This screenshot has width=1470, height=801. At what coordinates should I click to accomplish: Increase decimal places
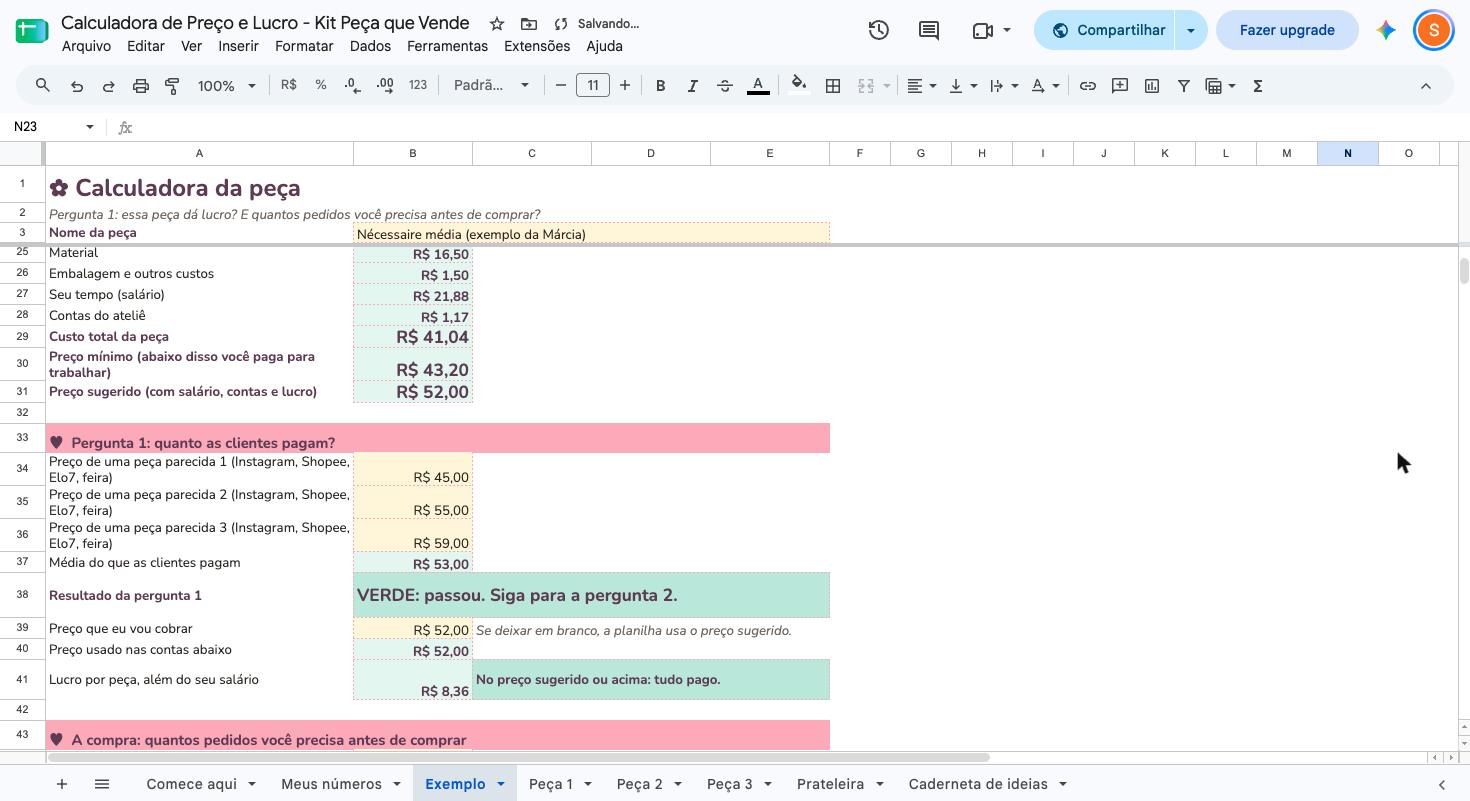point(385,86)
